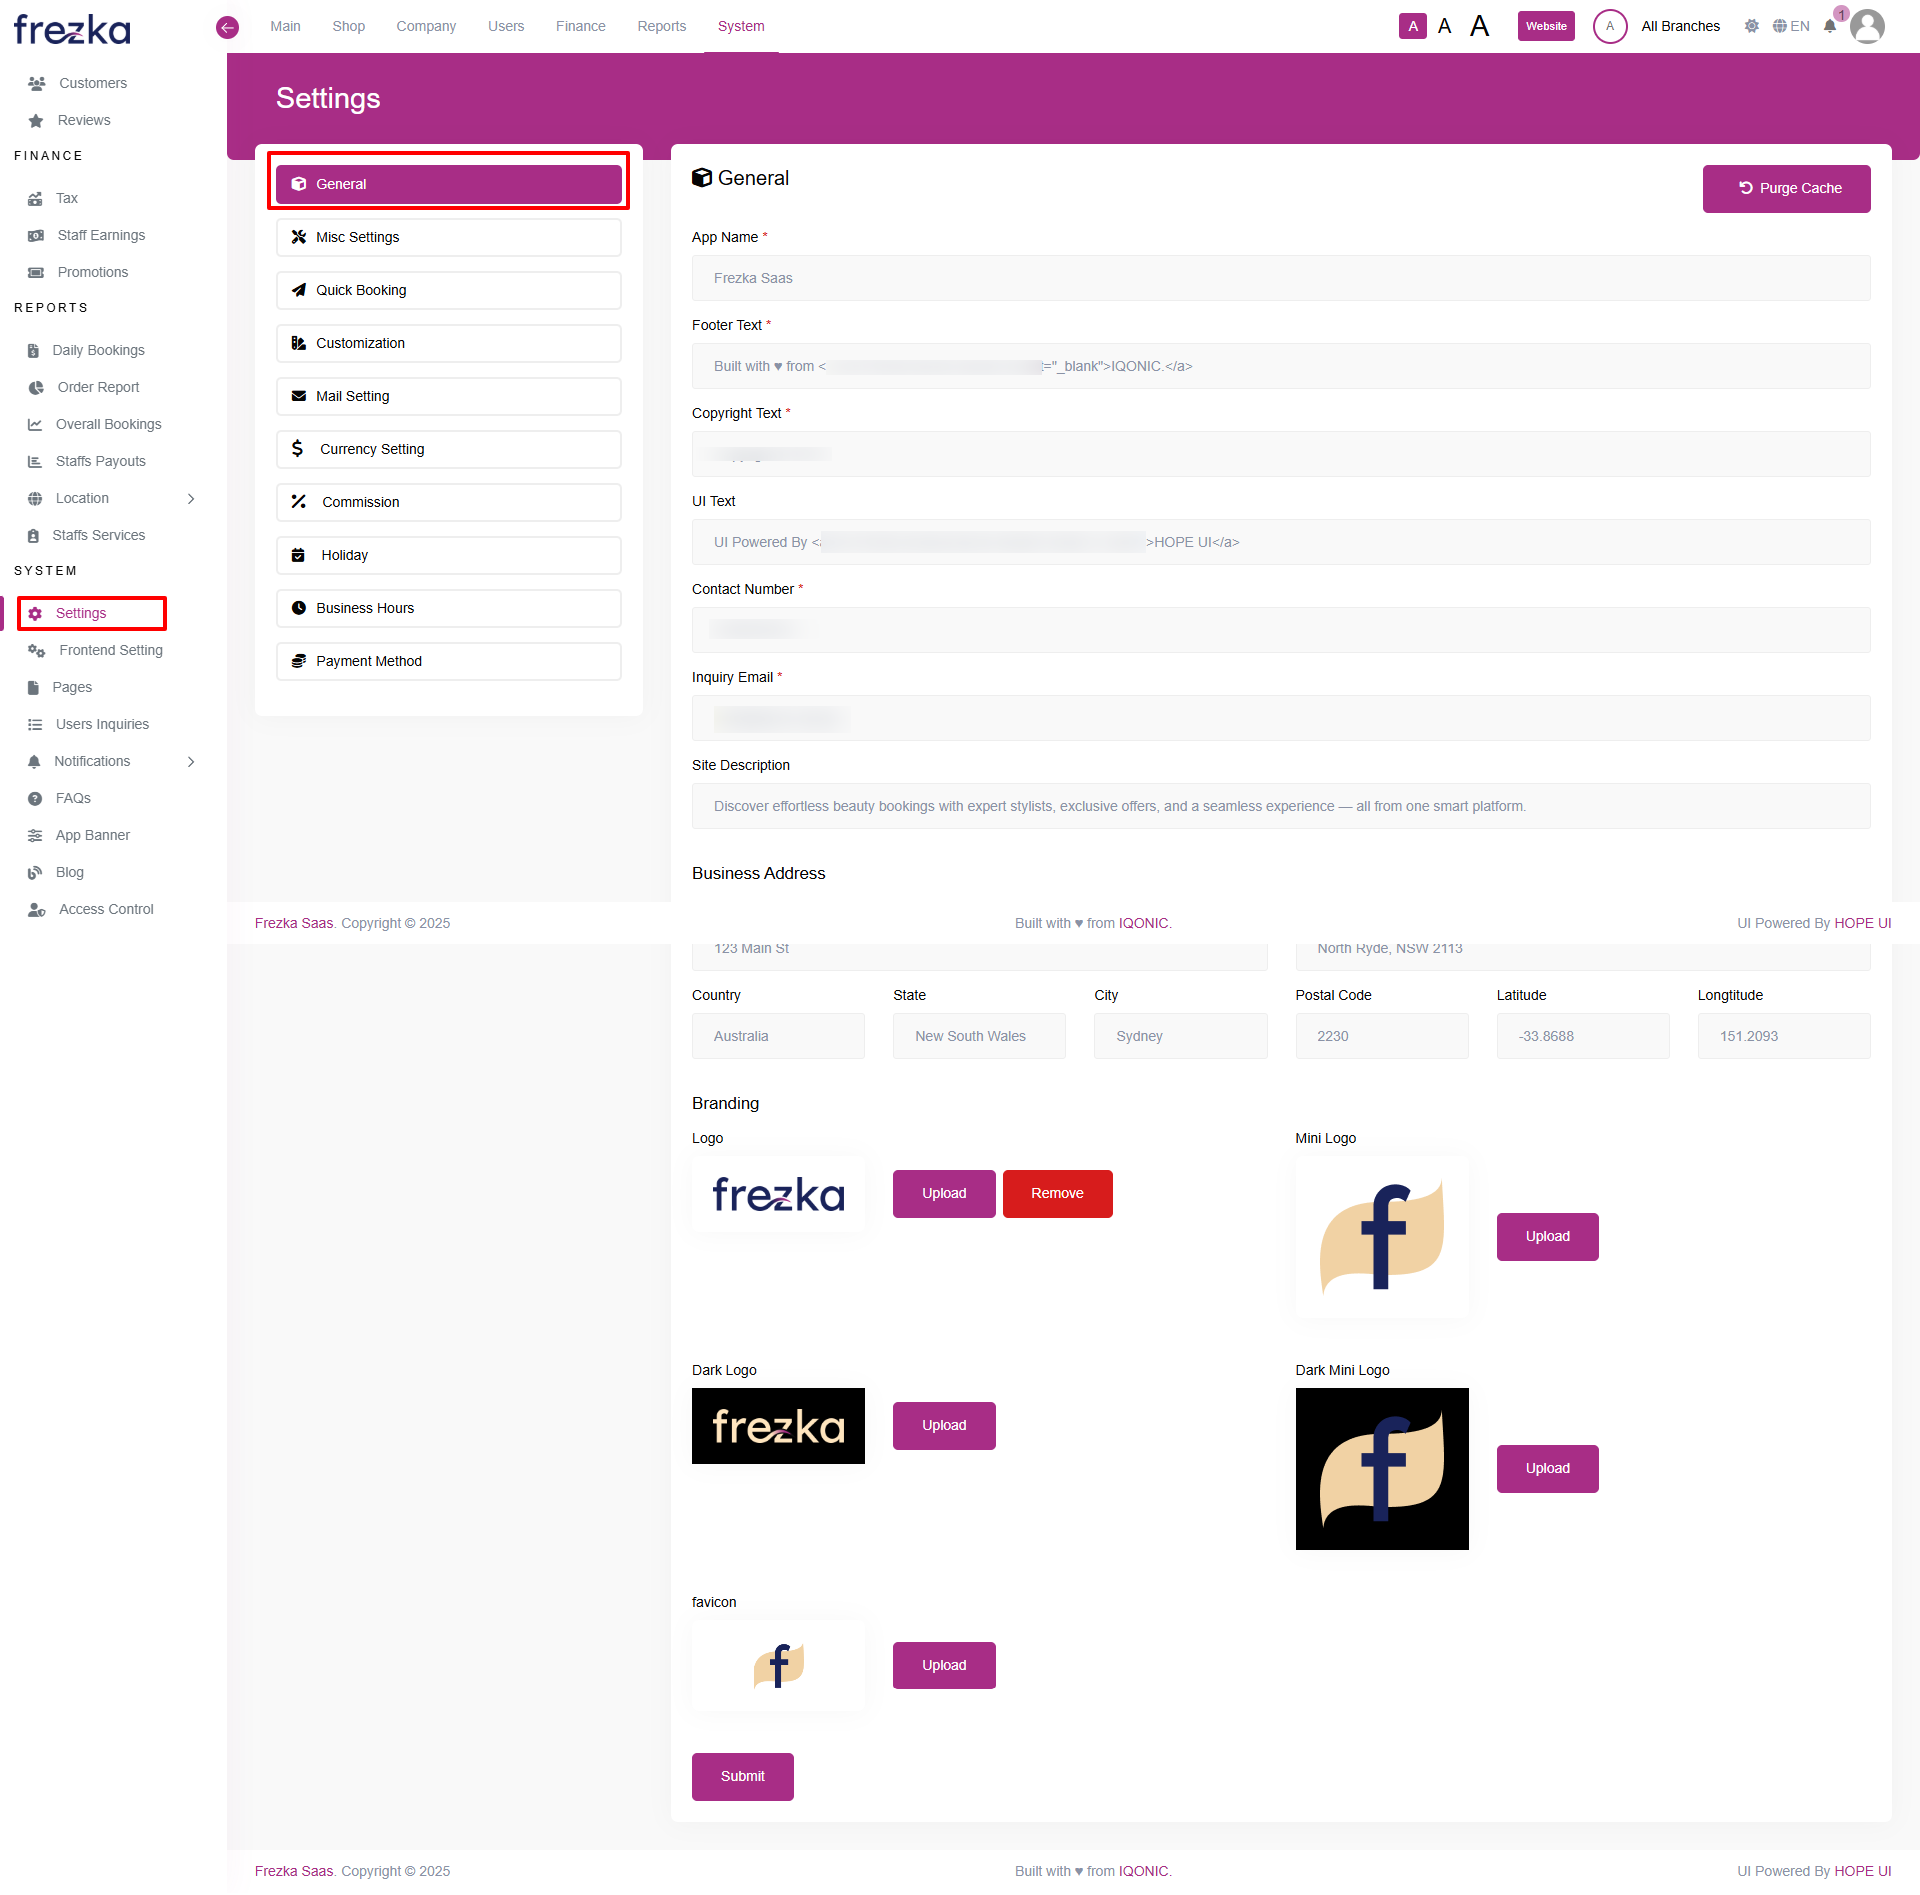Image resolution: width=1920 pixels, height=1895 pixels.
Task: Click the Purge Cache button
Action: coord(1786,188)
